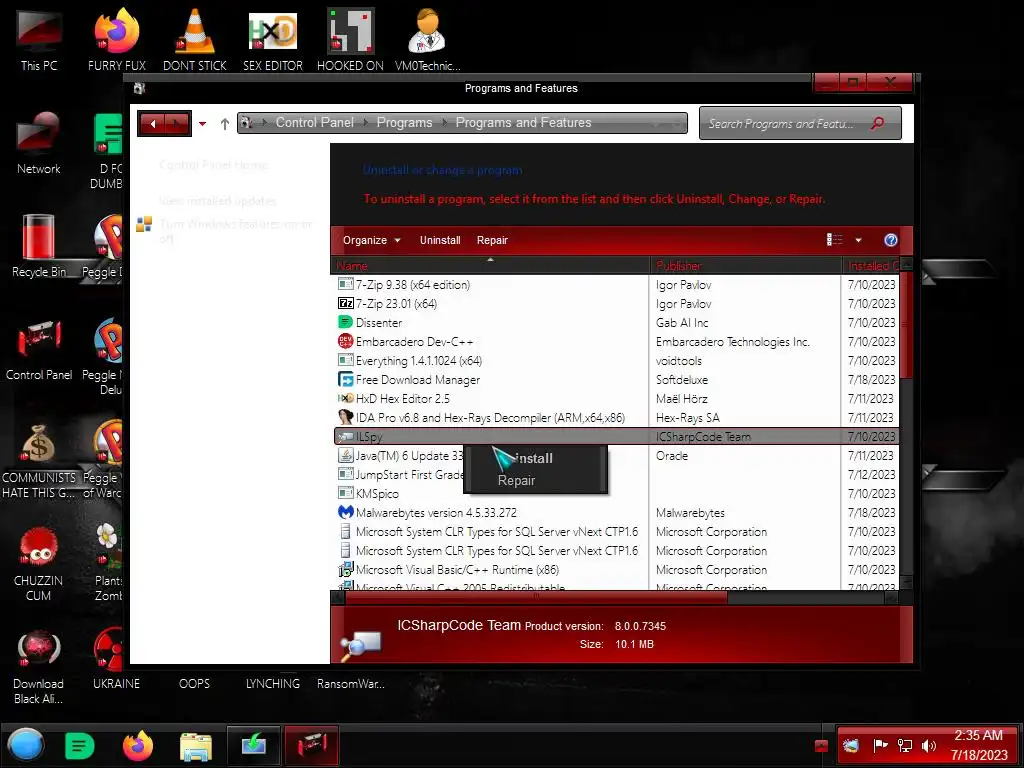1024x768 pixels.
Task: Open the Recycle Bin
Action: click(39, 246)
